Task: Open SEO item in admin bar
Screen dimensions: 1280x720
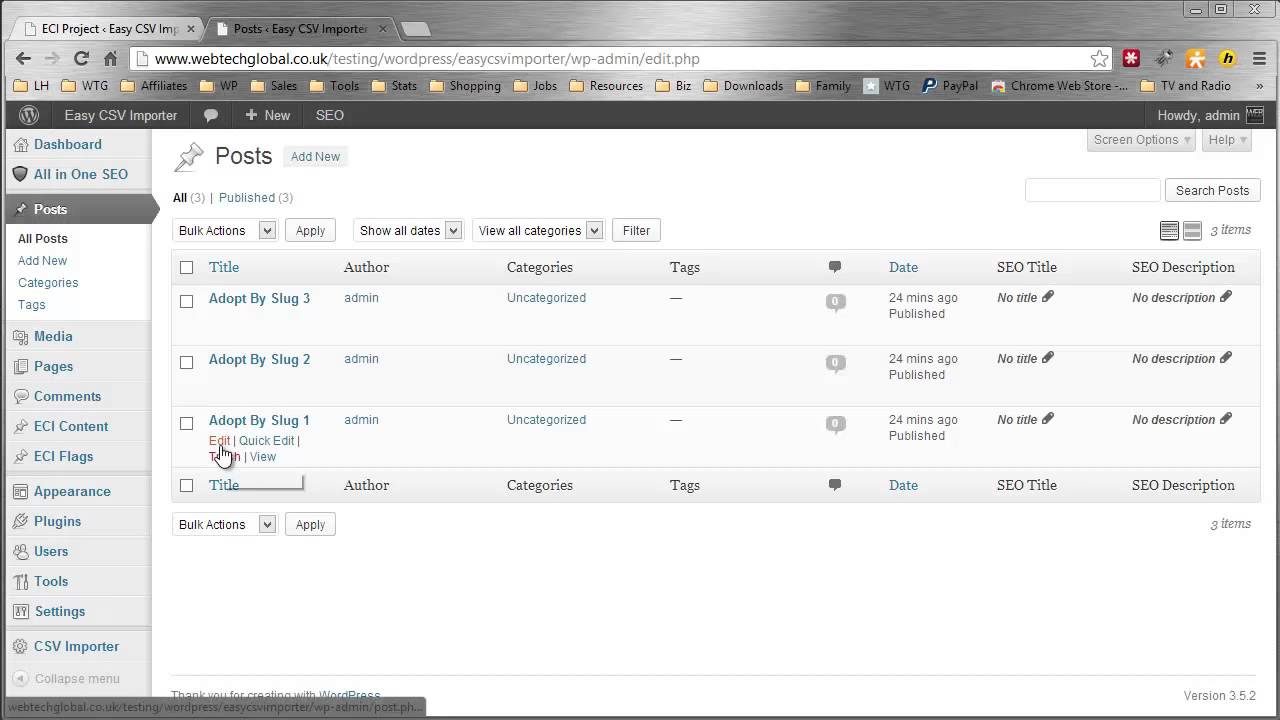Action: point(330,115)
